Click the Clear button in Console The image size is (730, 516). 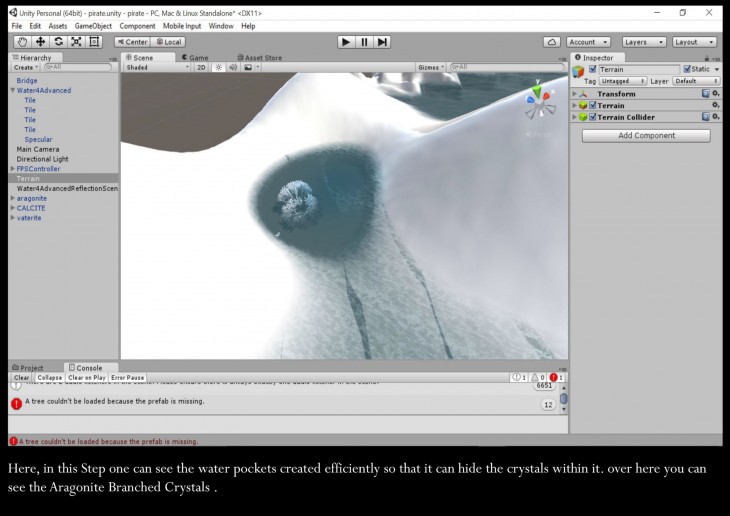pyautogui.click(x=21, y=378)
